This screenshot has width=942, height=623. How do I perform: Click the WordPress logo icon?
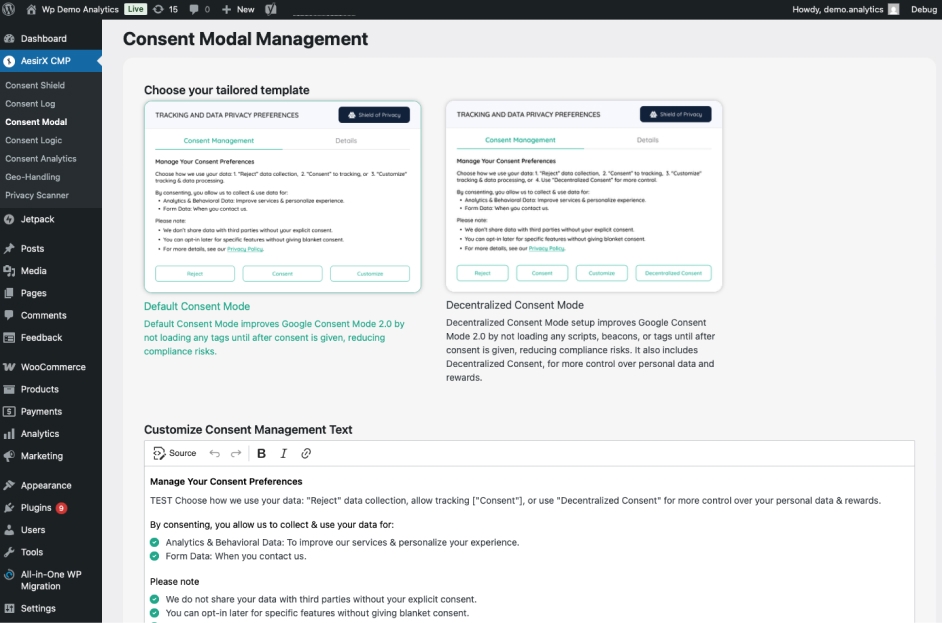[9, 9]
